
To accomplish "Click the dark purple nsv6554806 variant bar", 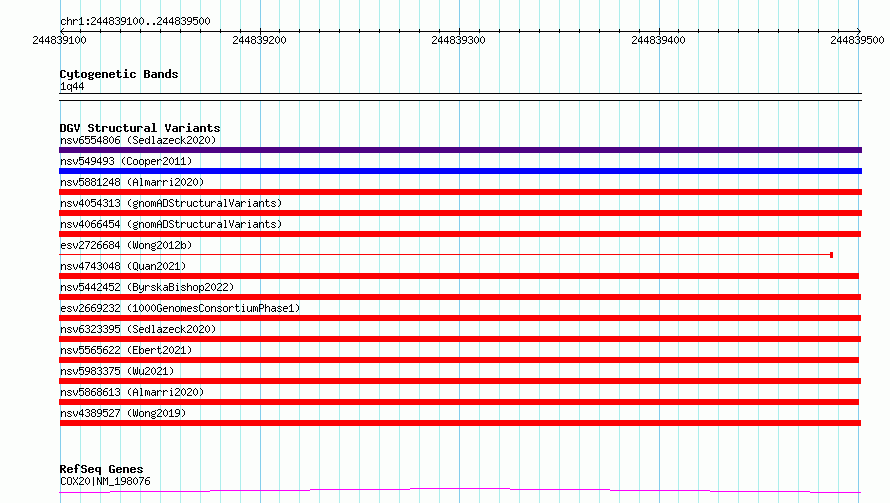I will click(460, 150).
